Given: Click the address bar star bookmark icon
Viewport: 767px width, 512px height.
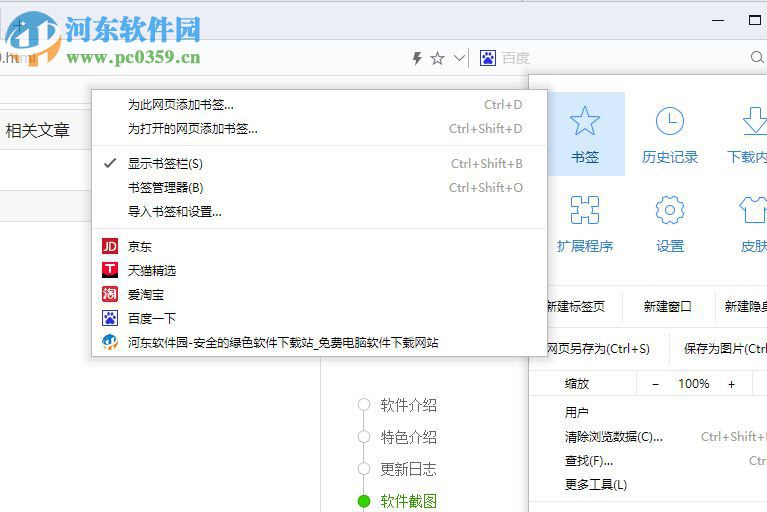Looking at the screenshot, I should click(437, 59).
